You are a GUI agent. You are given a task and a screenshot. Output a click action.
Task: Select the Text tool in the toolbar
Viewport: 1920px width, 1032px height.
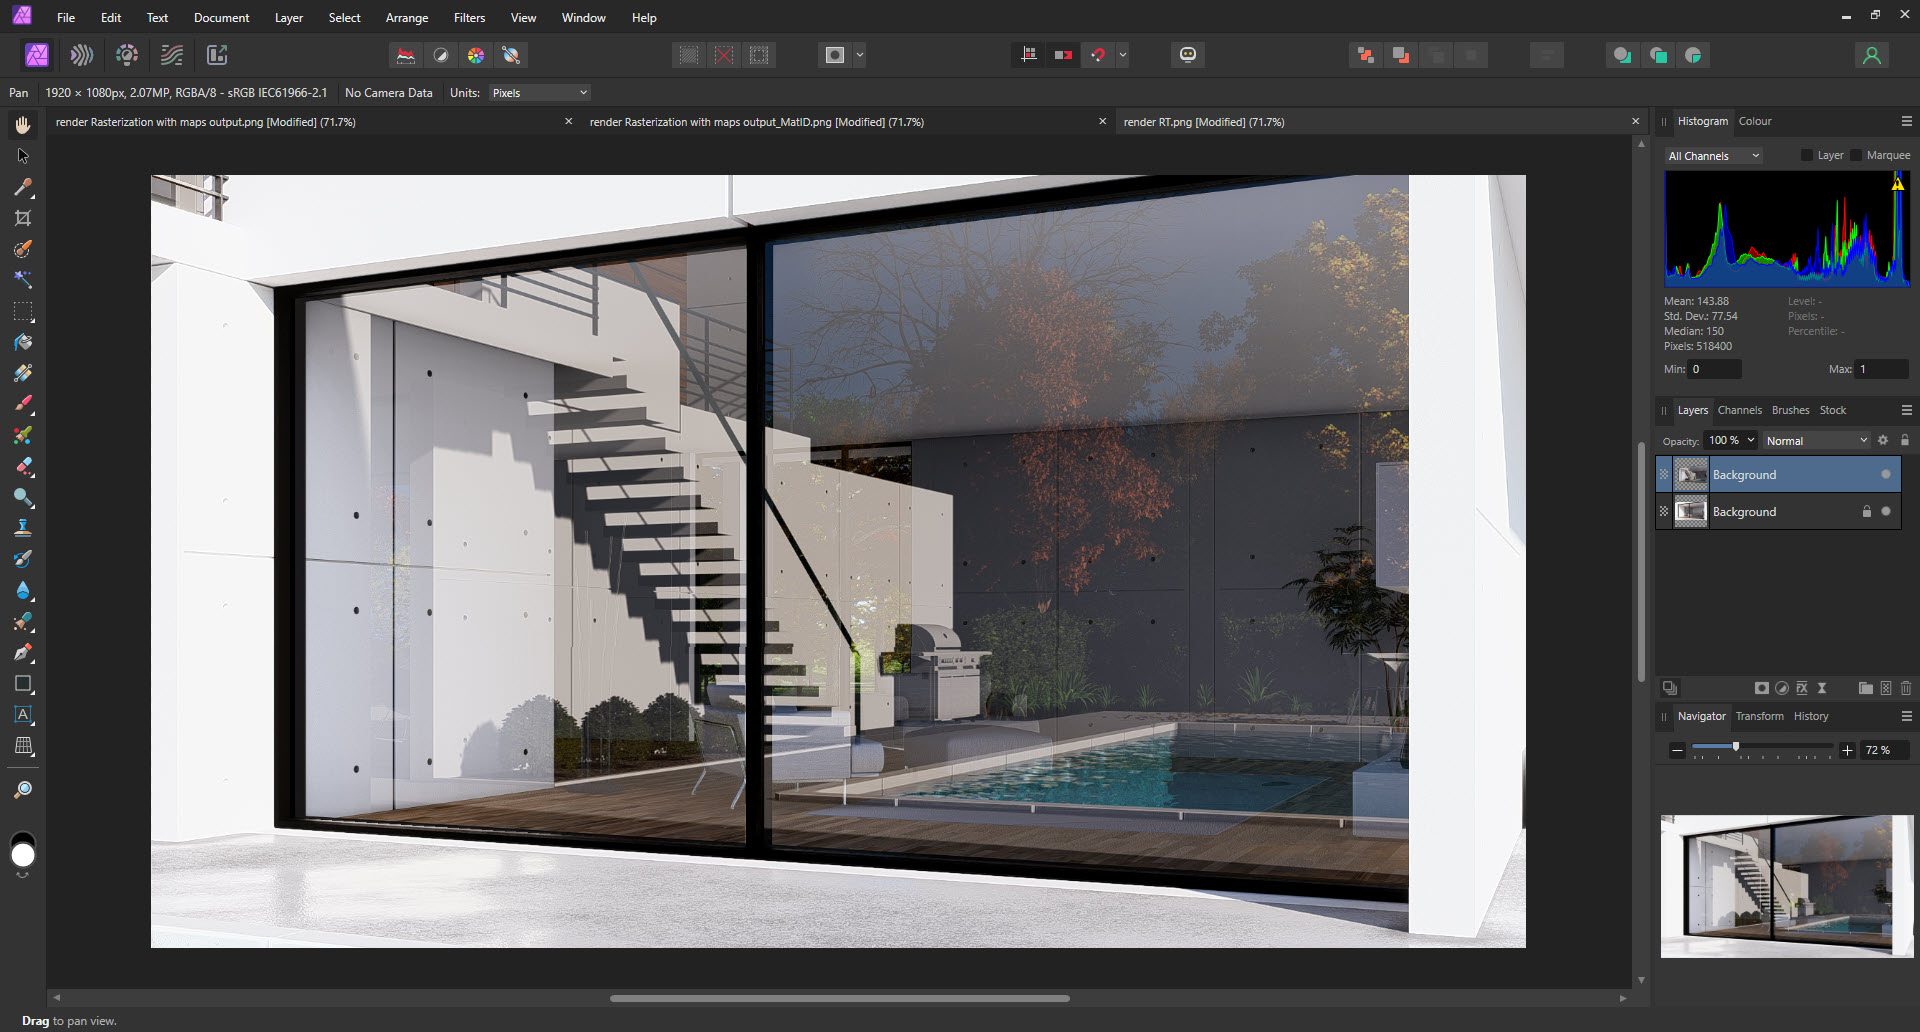click(x=23, y=715)
